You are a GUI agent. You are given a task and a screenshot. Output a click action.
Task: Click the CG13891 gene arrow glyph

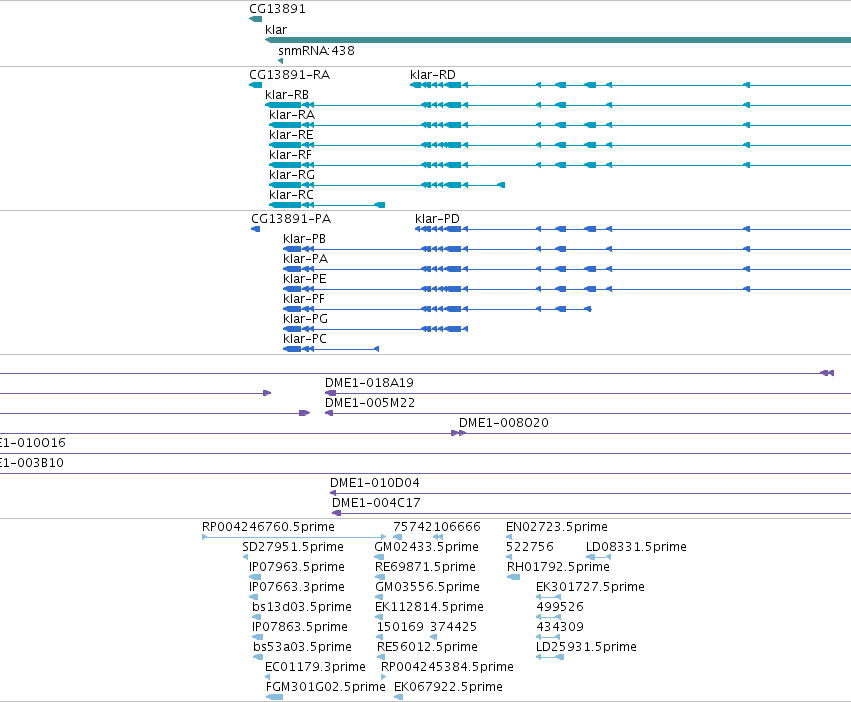coord(256,20)
